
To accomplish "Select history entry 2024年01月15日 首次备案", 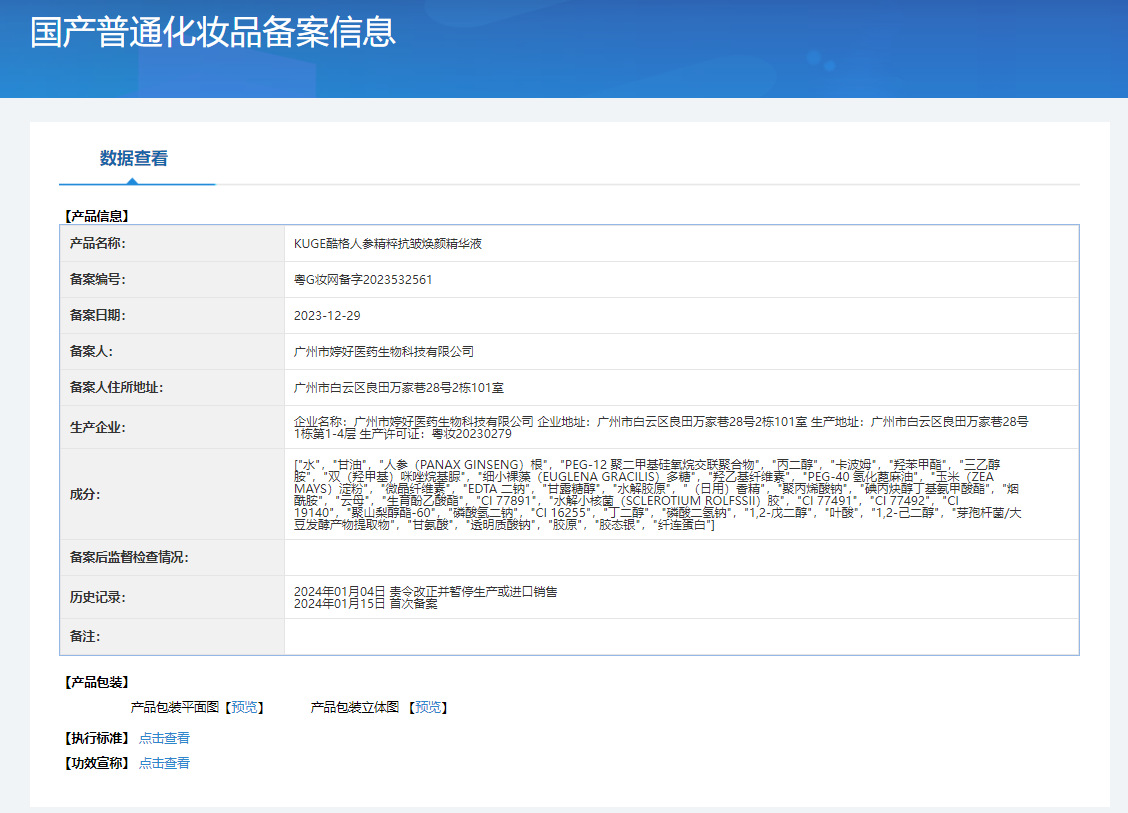I will (x=365, y=604).
